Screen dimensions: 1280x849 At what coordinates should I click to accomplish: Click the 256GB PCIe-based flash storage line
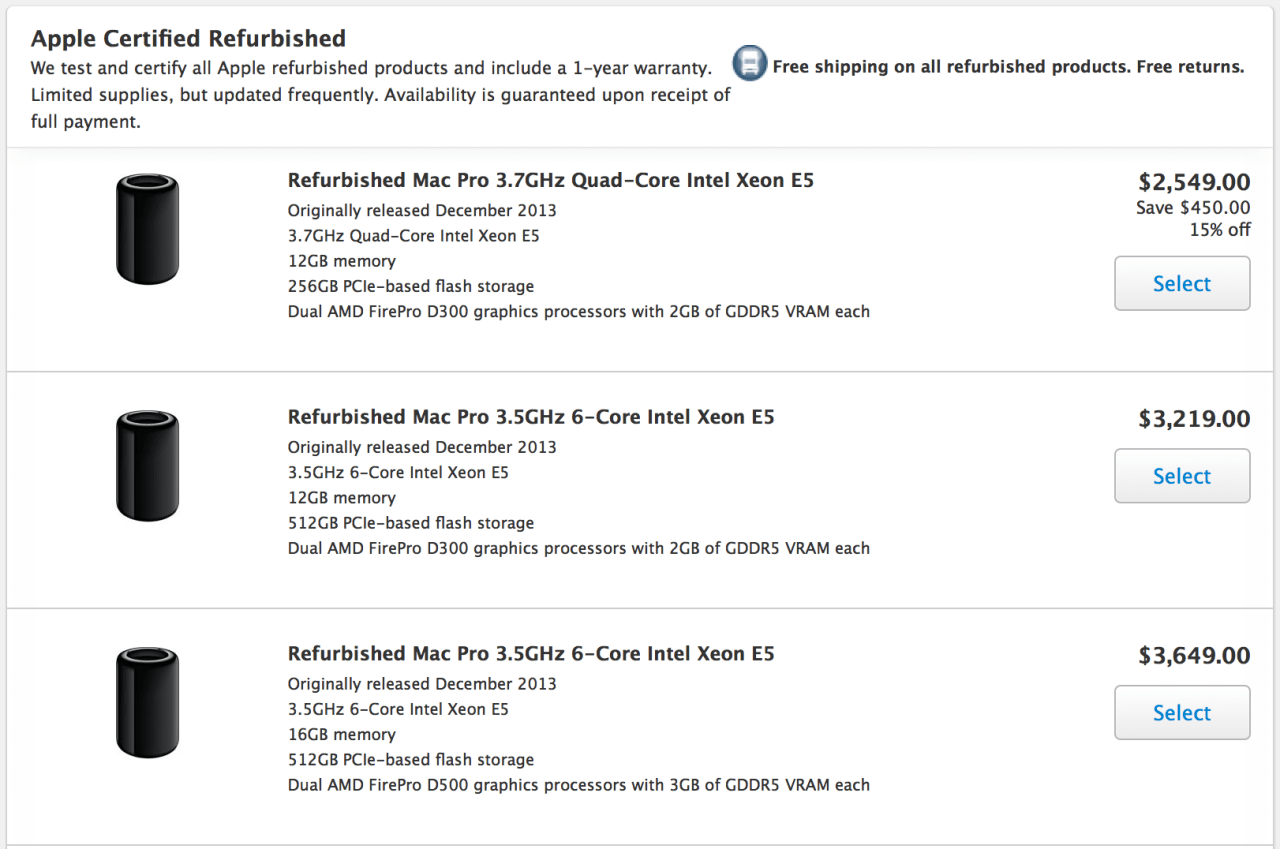click(x=410, y=286)
